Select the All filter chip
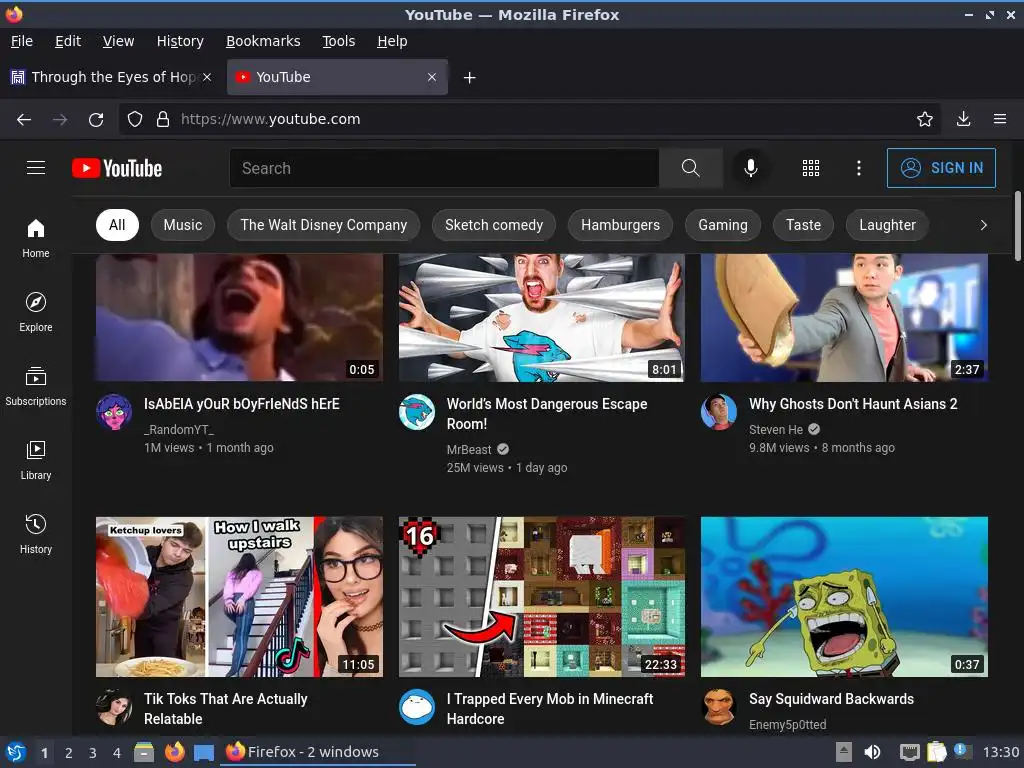The height and width of the screenshot is (768, 1024). 117,225
